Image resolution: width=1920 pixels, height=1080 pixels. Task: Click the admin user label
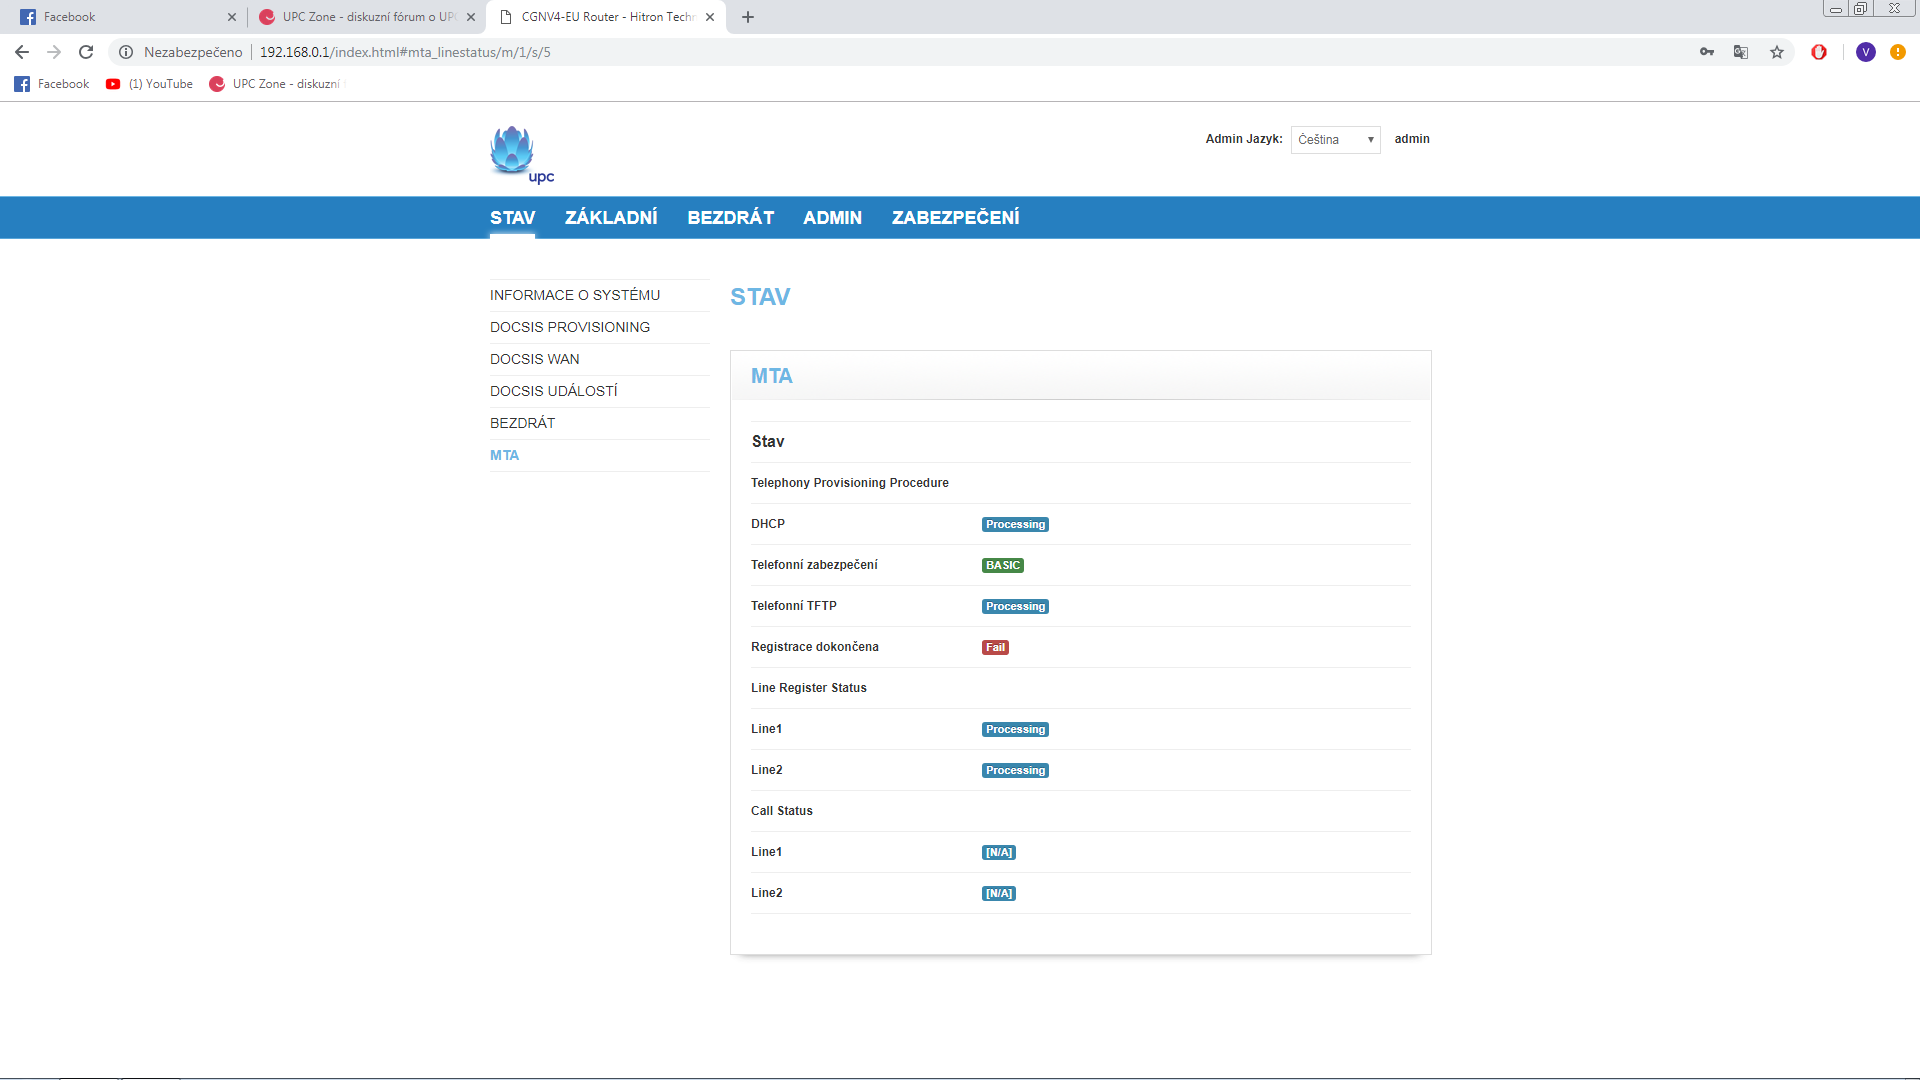(x=1412, y=139)
